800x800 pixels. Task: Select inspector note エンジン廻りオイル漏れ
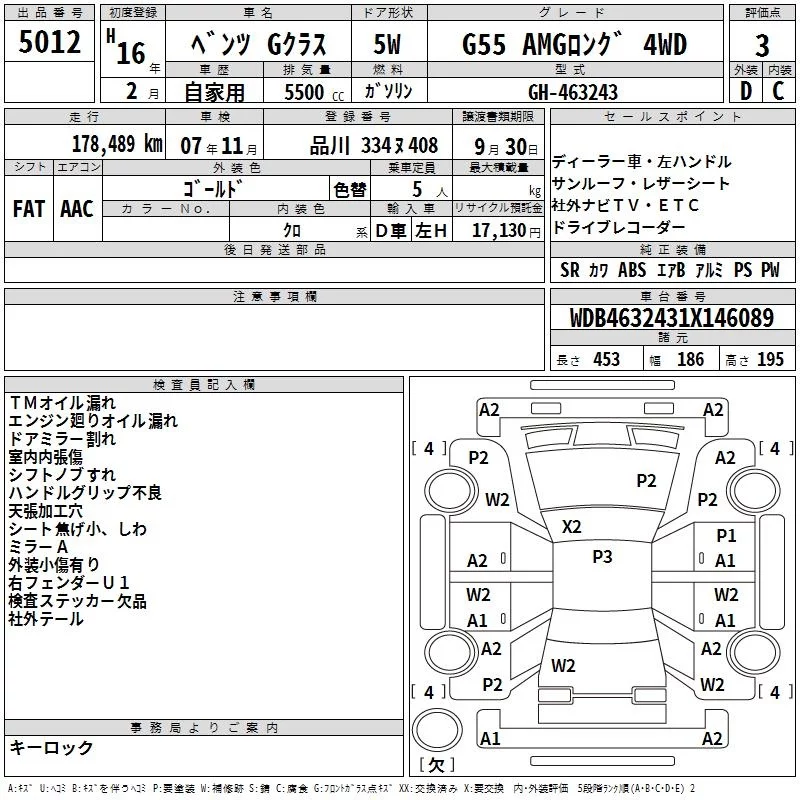pos(93,421)
